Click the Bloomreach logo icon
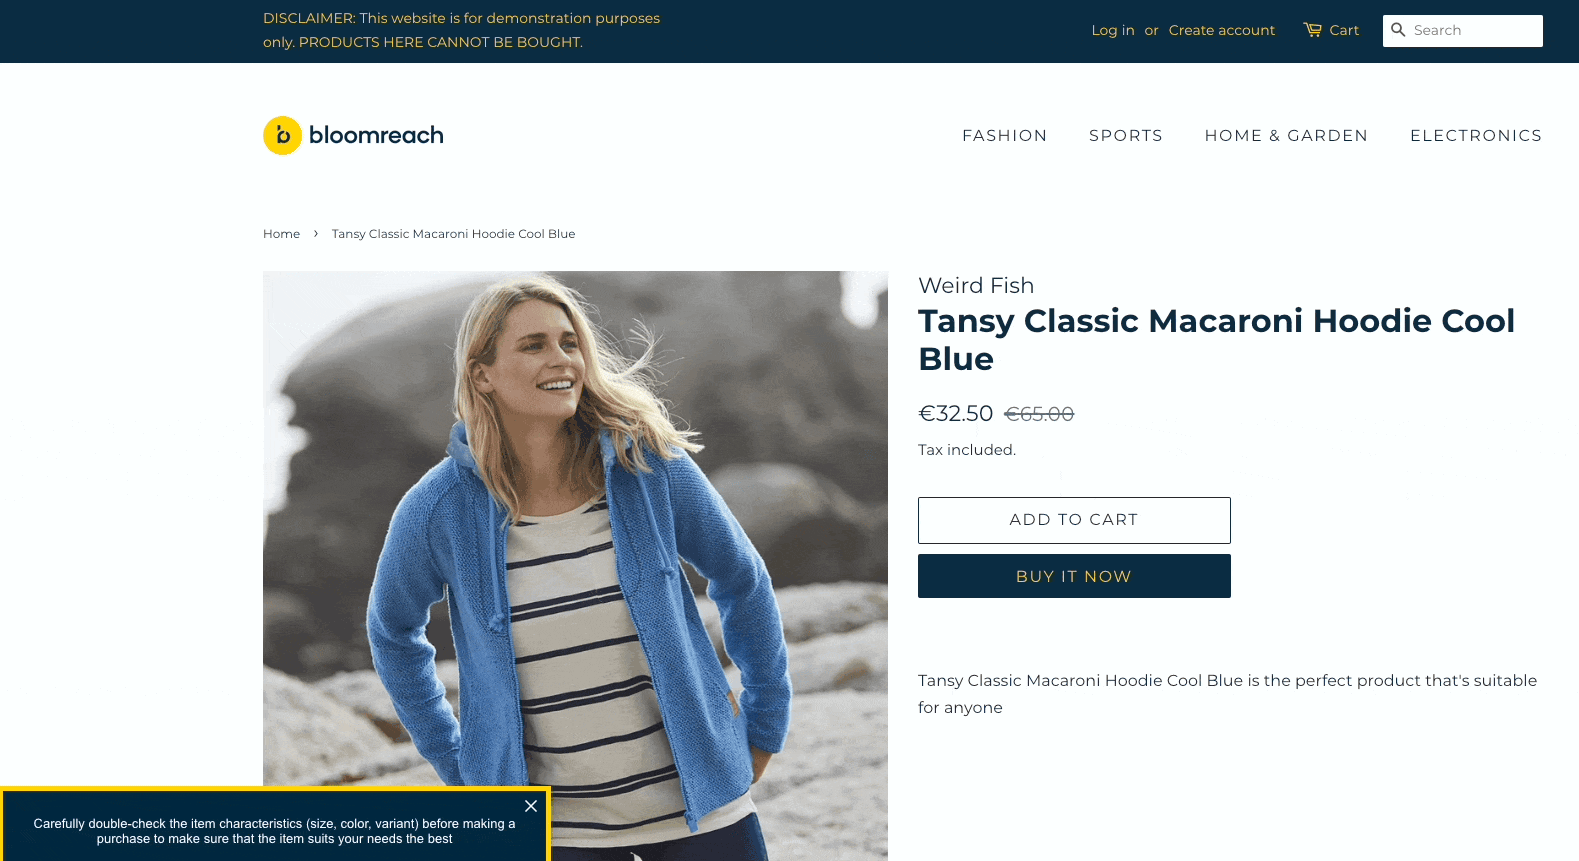Image resolution: width=1579 pixels, height=861 pixels. [x=282, y=135]
